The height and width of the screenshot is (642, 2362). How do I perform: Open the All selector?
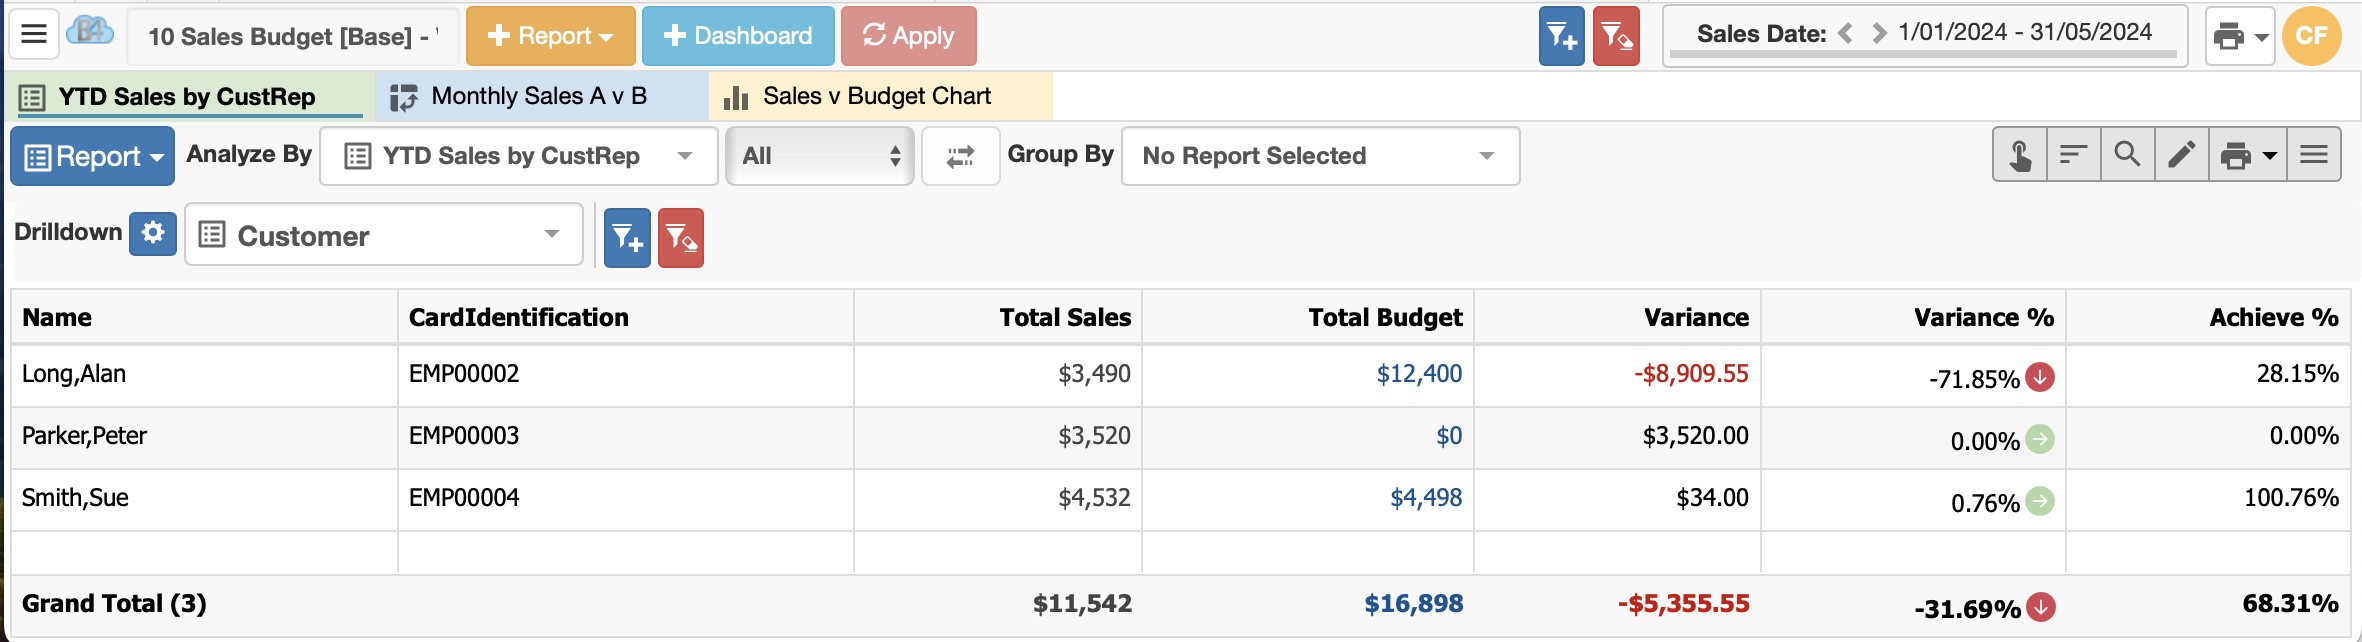(x=819, y=156)
